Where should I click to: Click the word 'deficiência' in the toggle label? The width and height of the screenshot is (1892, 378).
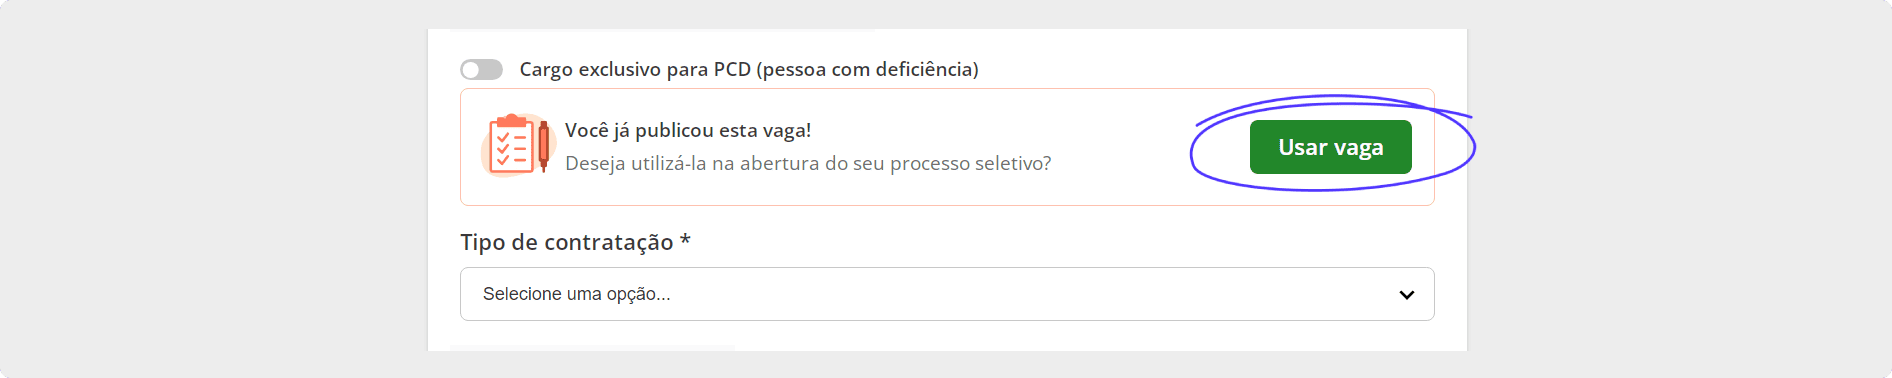[x=927, y=69]
